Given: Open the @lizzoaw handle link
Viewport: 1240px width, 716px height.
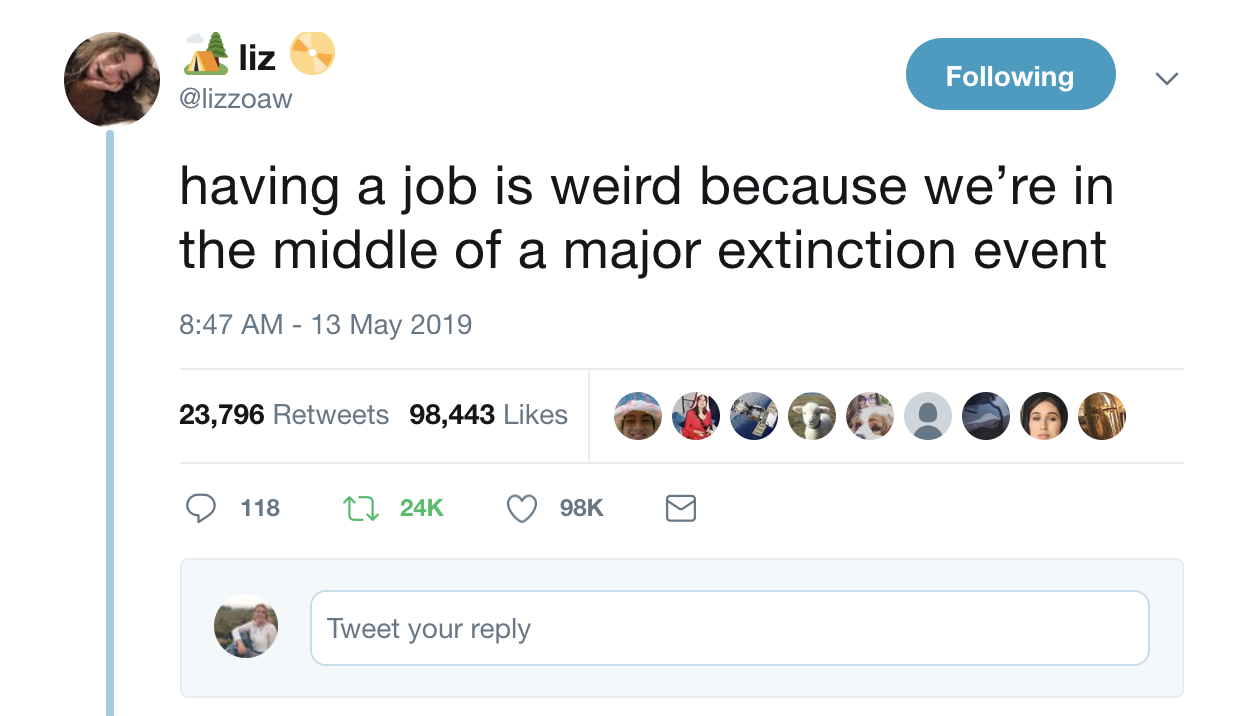Looking at the screenshot, I should [236, 99].
